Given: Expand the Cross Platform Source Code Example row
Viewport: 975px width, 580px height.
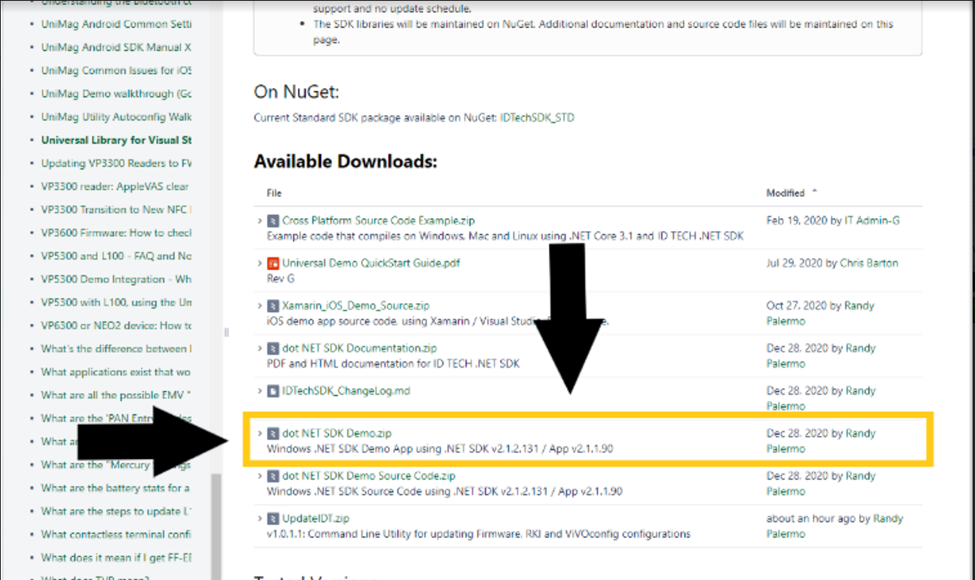Looking at the screenshot, I should click(259, 221).
